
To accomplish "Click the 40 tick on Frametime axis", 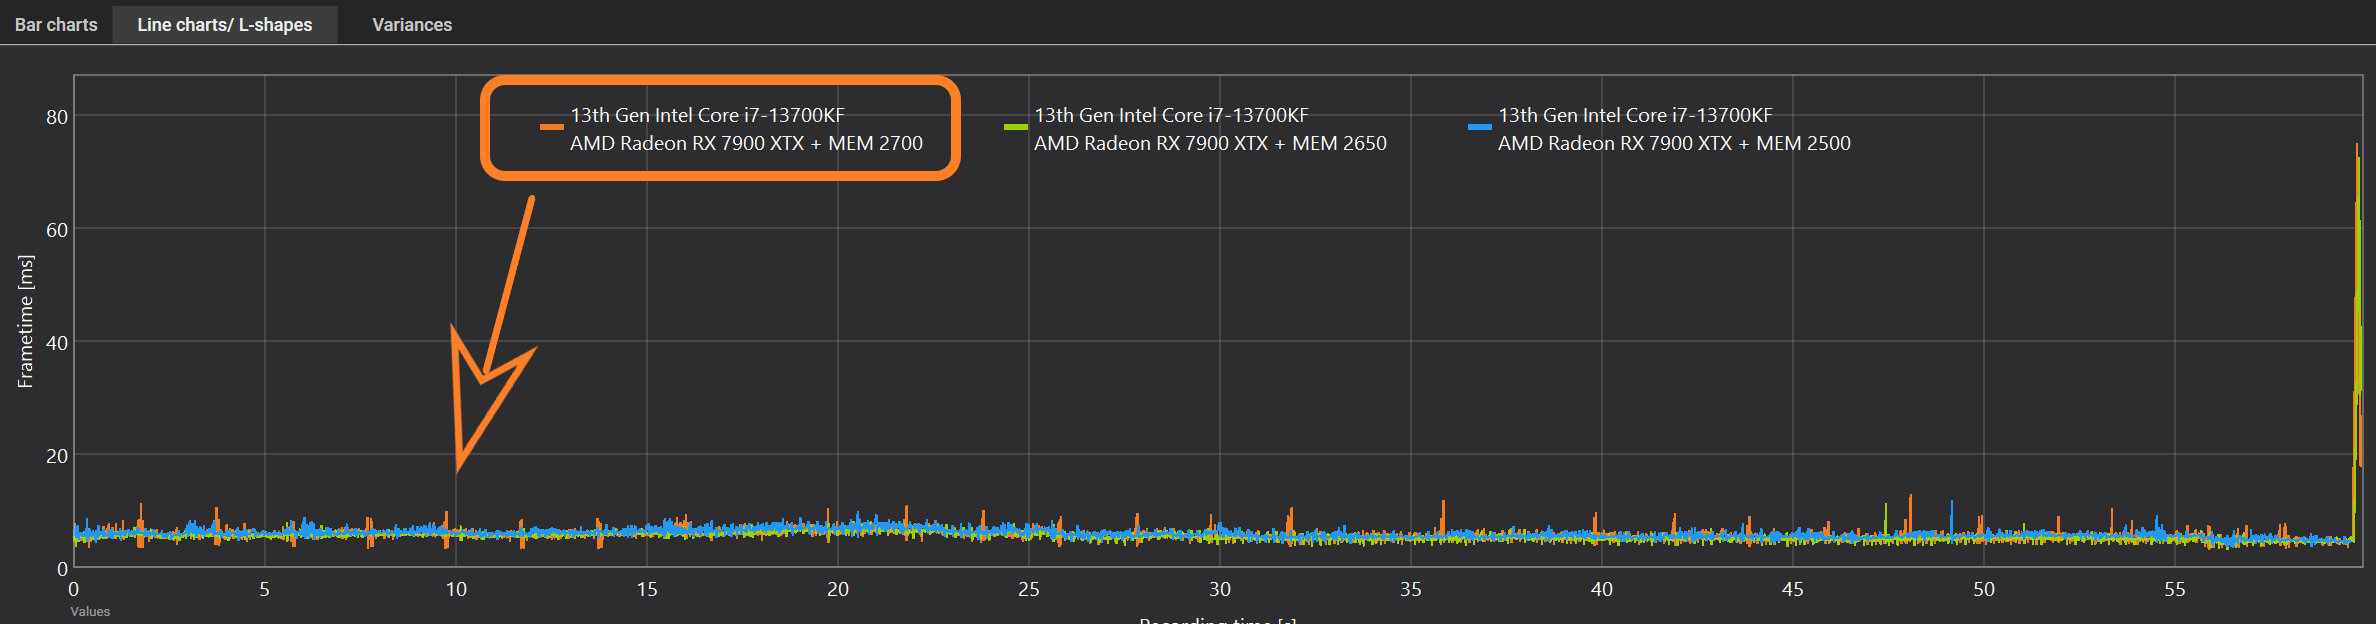I will click(x=57, y=343).
